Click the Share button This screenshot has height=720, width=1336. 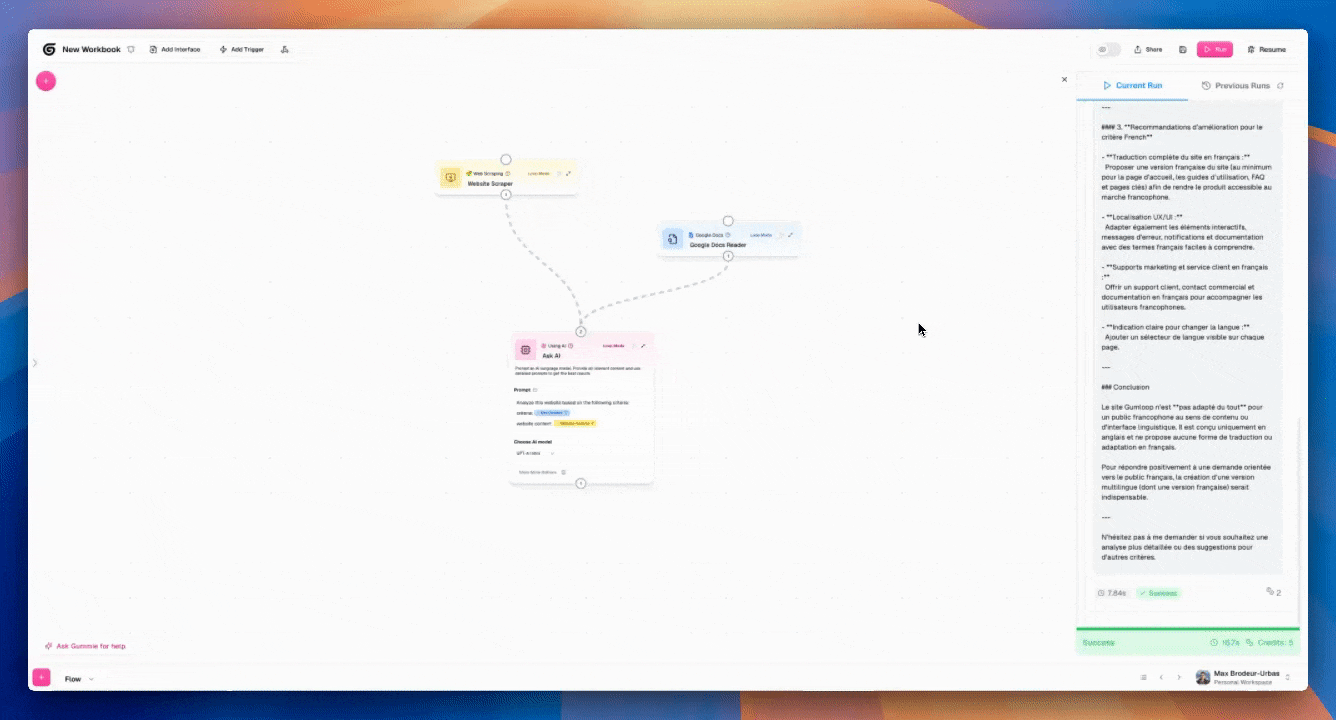click(1148, 49)
